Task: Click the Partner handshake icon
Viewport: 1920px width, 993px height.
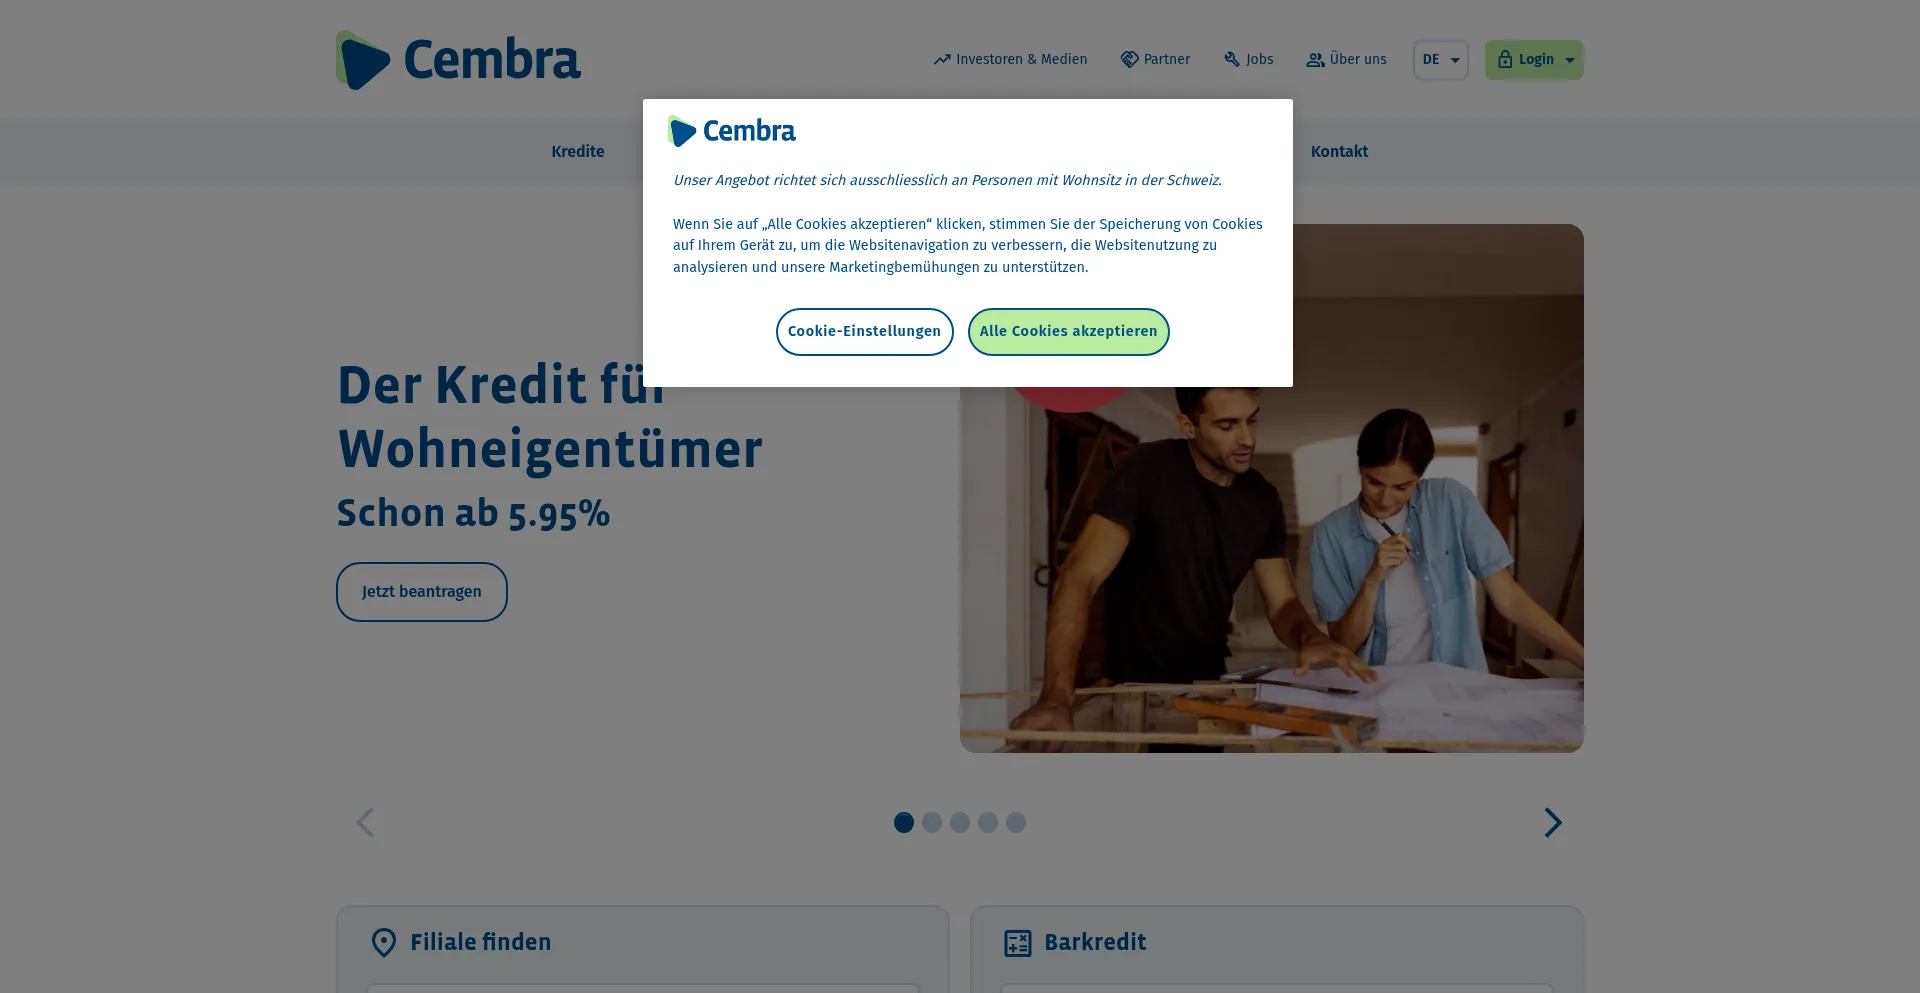Action: click(1129, 60)
